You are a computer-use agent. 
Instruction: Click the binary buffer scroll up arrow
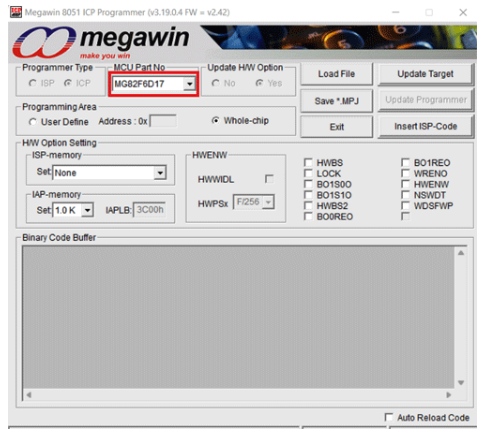461,253
